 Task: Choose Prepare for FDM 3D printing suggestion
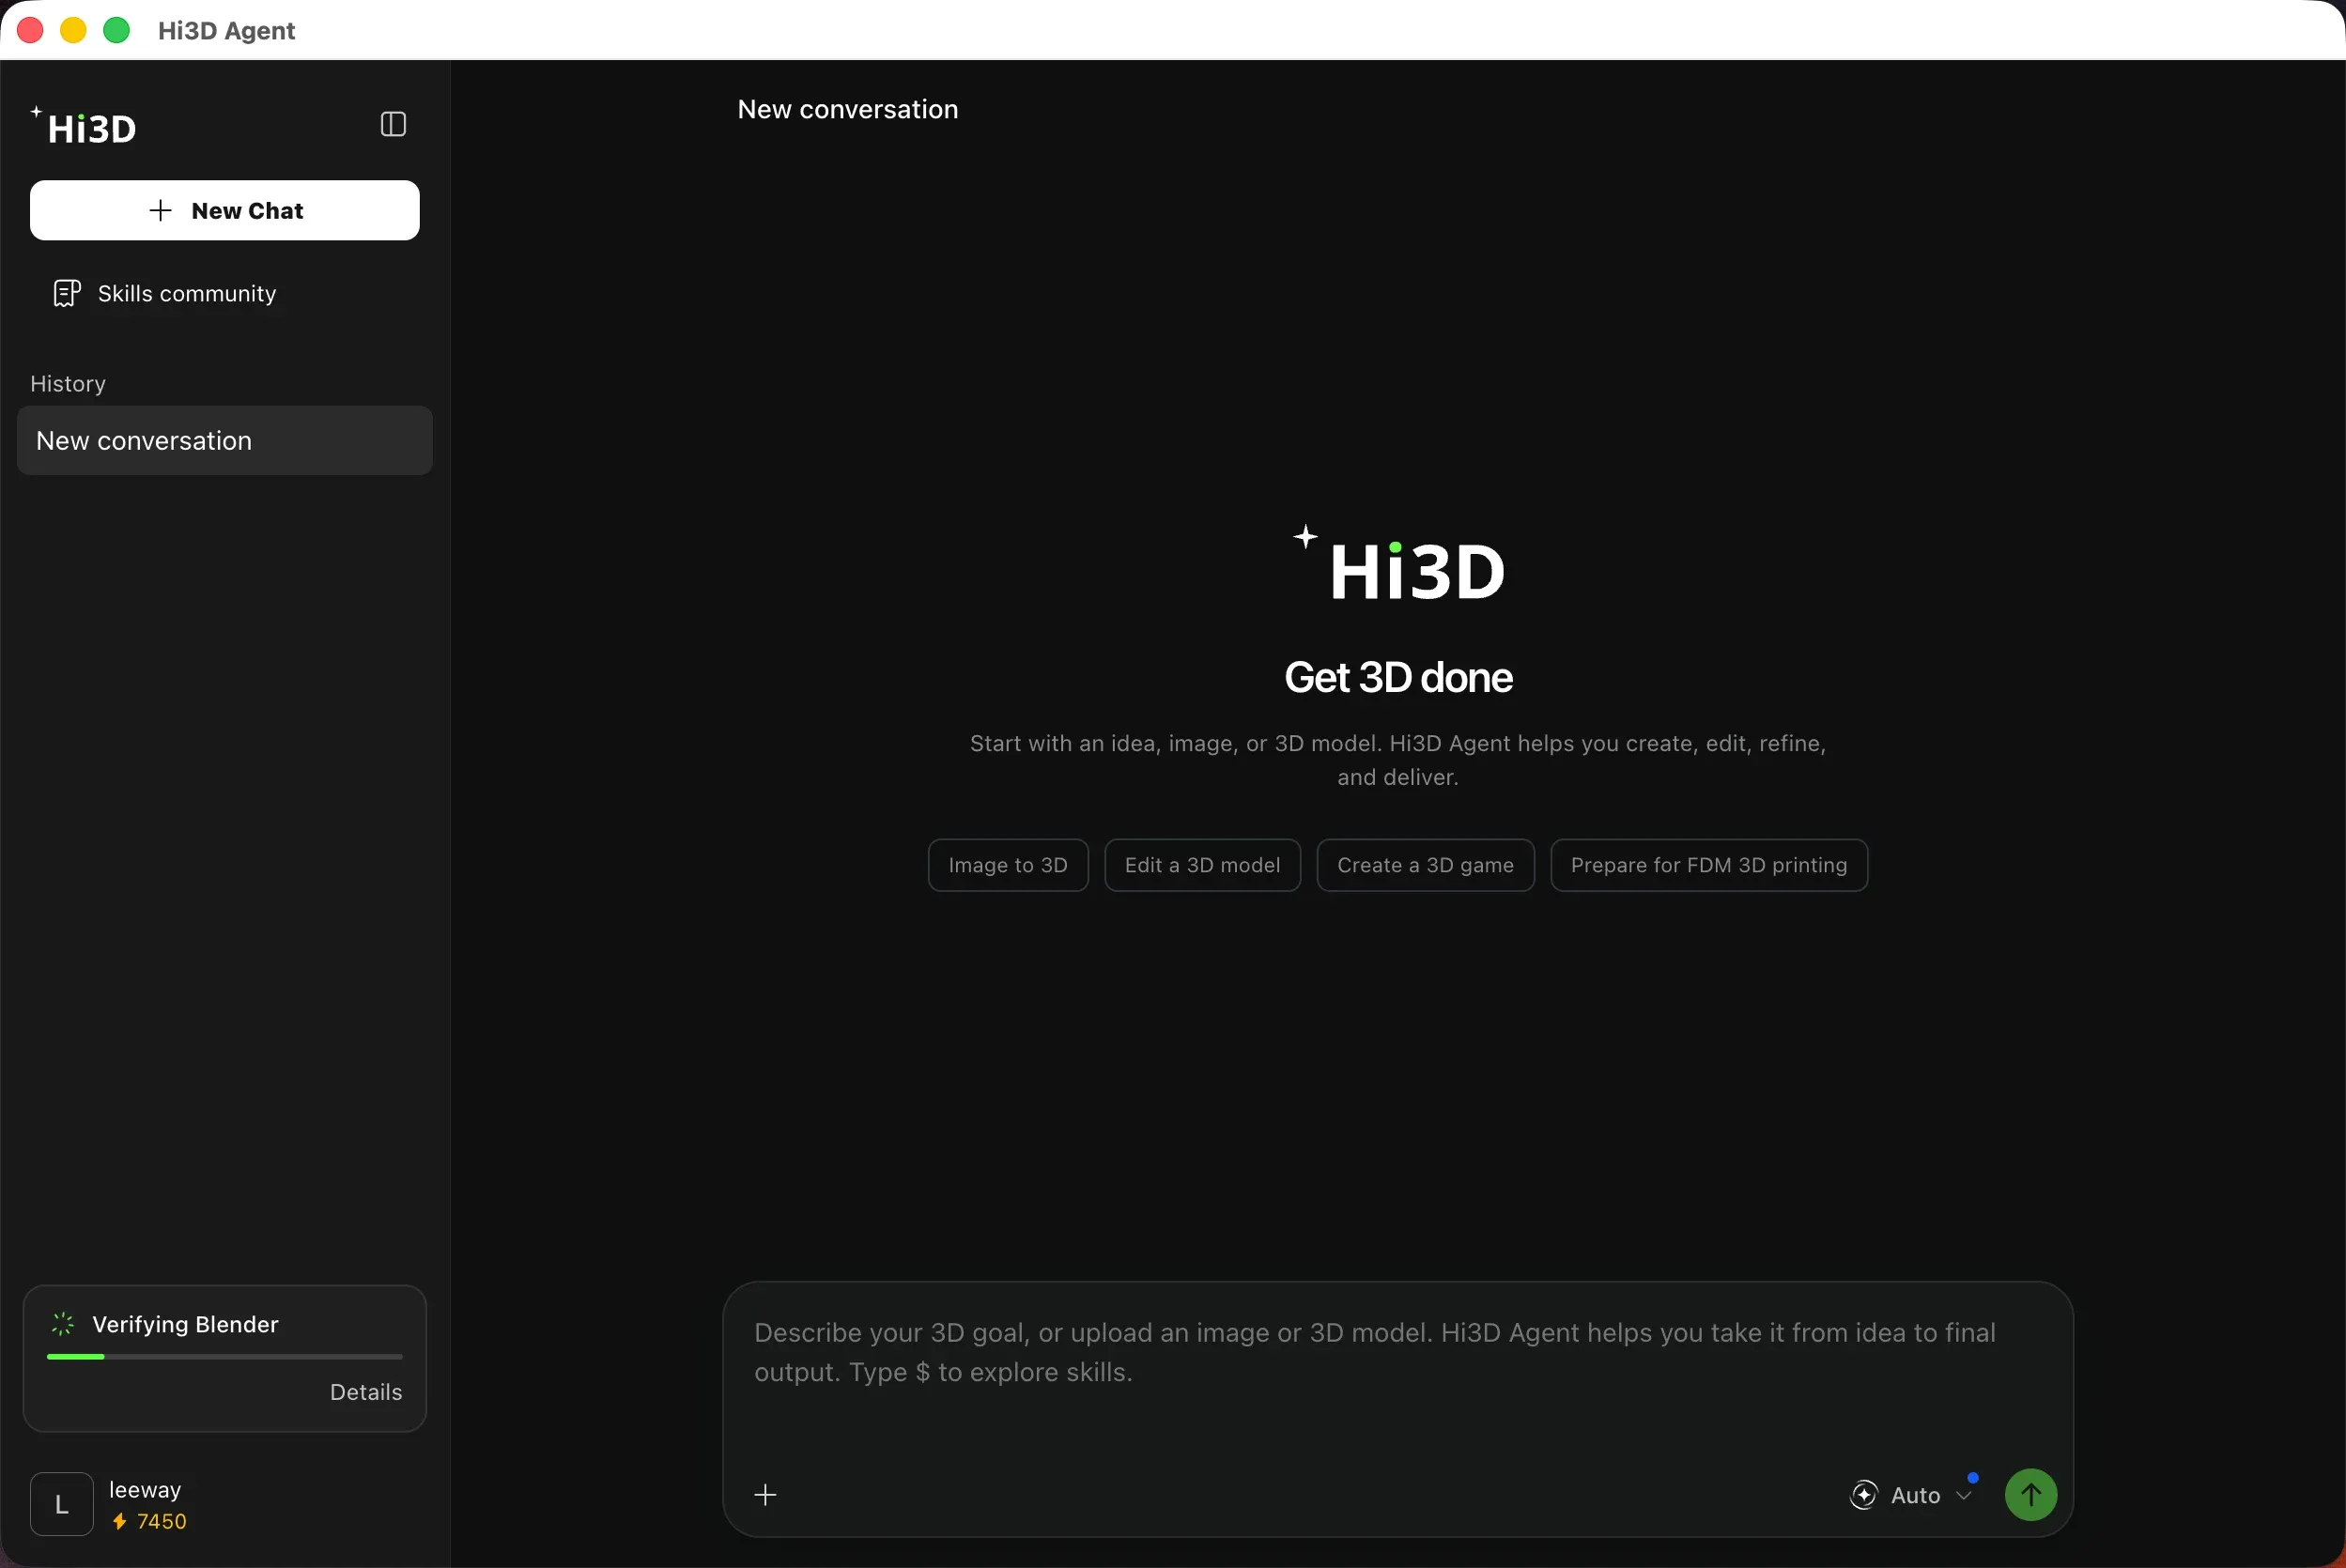[x=1708, y=865]
